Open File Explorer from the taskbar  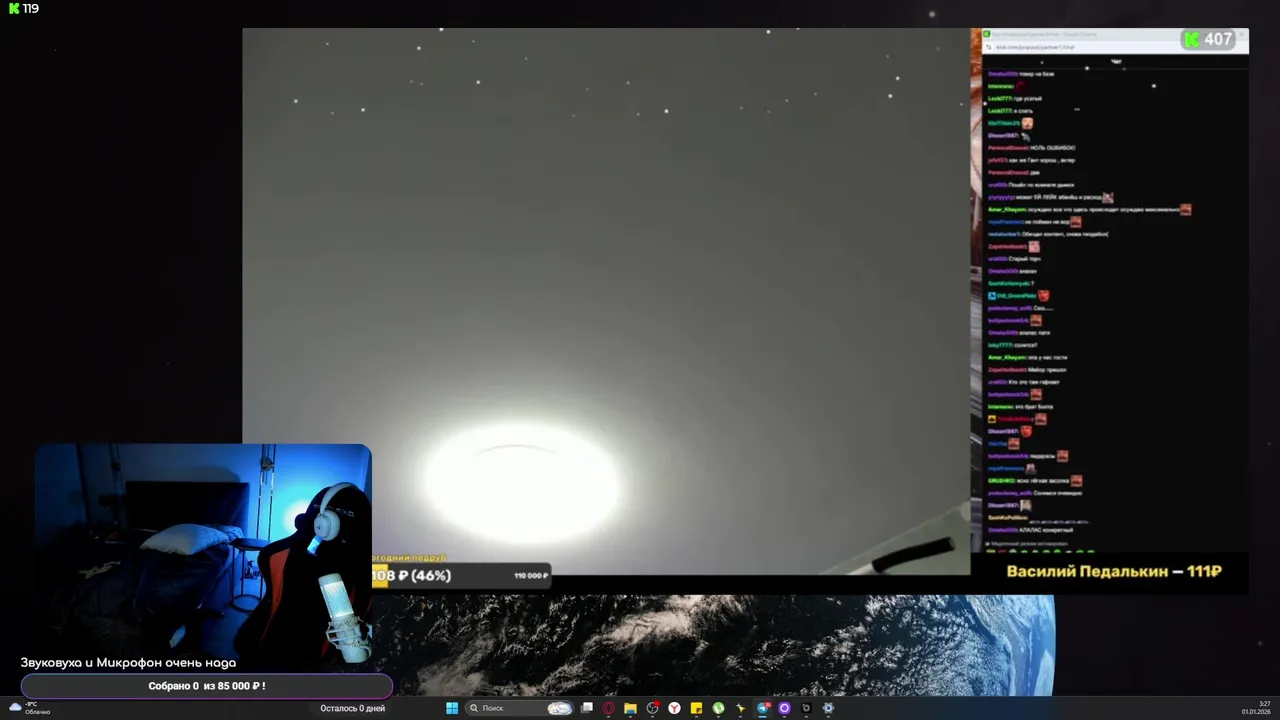pos(630,708)
